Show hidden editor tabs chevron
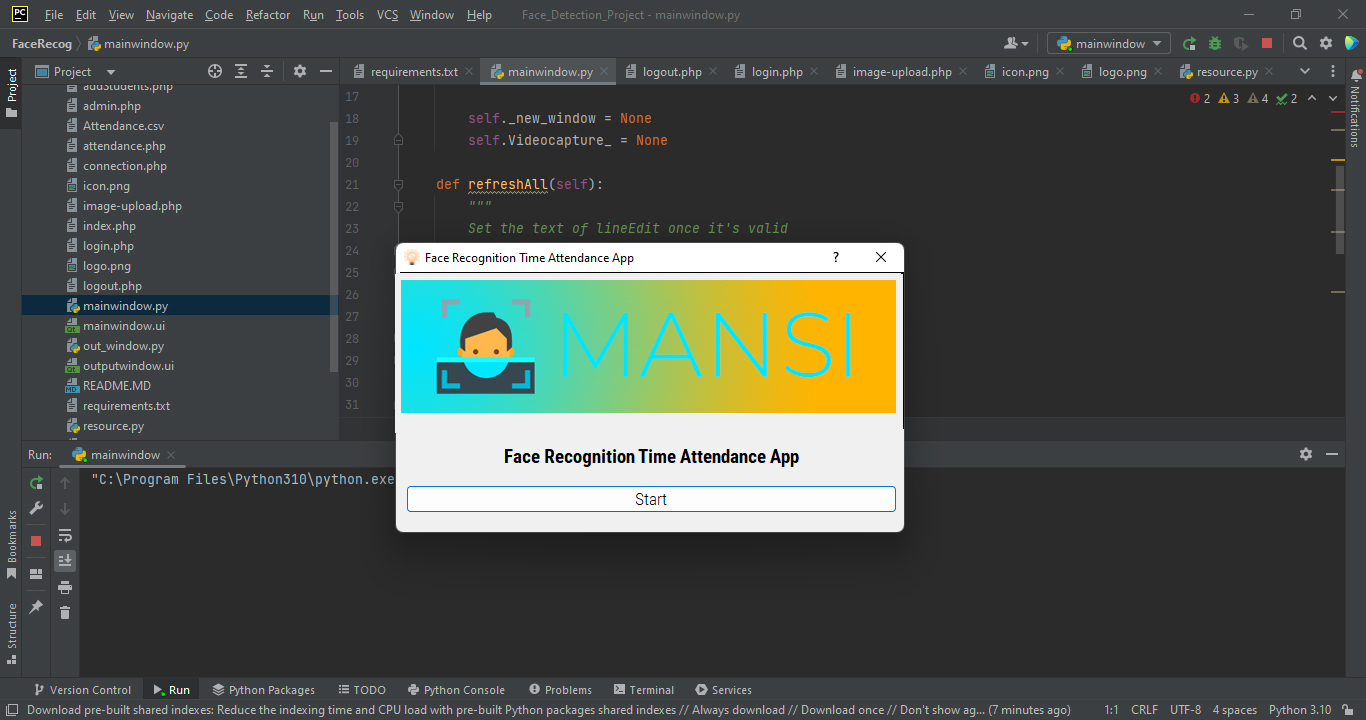 pyautogui.click(x=1305, y=72)
